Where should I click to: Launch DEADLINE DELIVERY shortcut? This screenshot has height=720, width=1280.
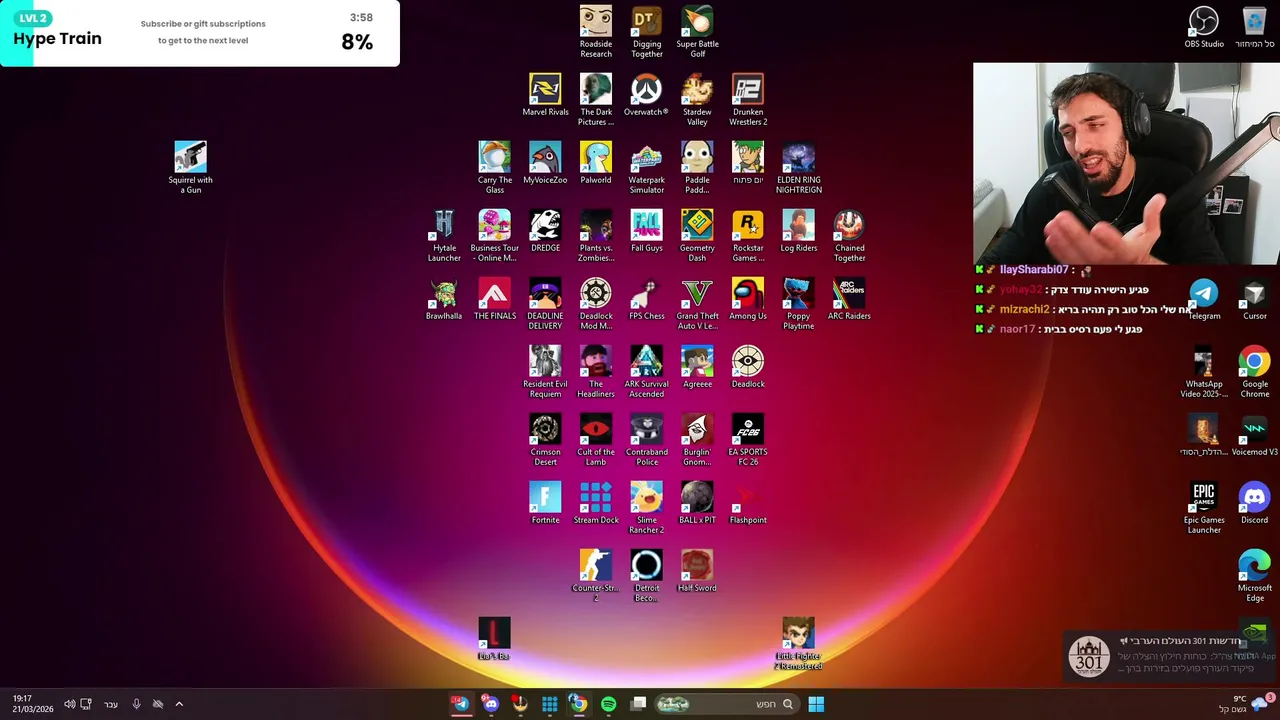(x=545, y=303)
